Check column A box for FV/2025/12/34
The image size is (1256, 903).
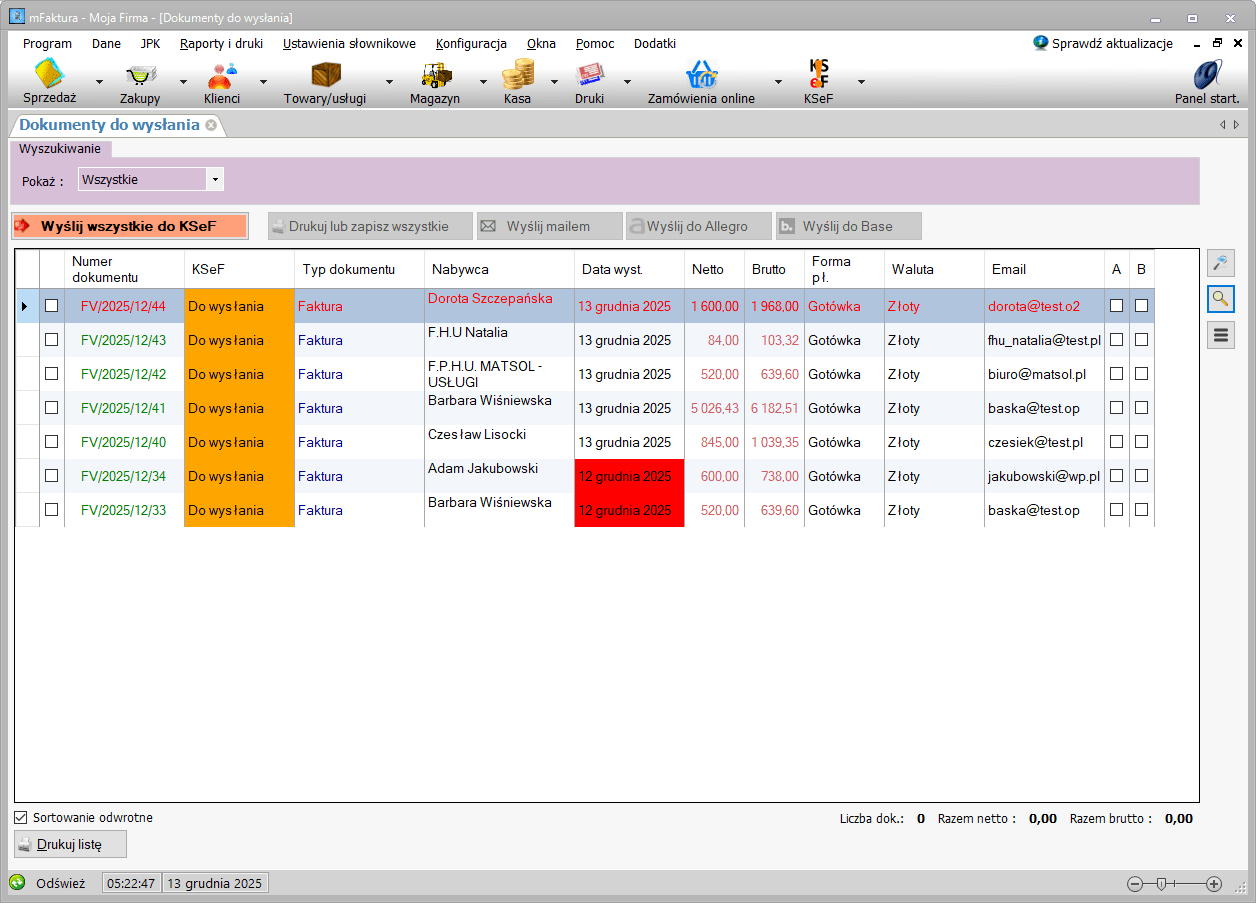1116,476
